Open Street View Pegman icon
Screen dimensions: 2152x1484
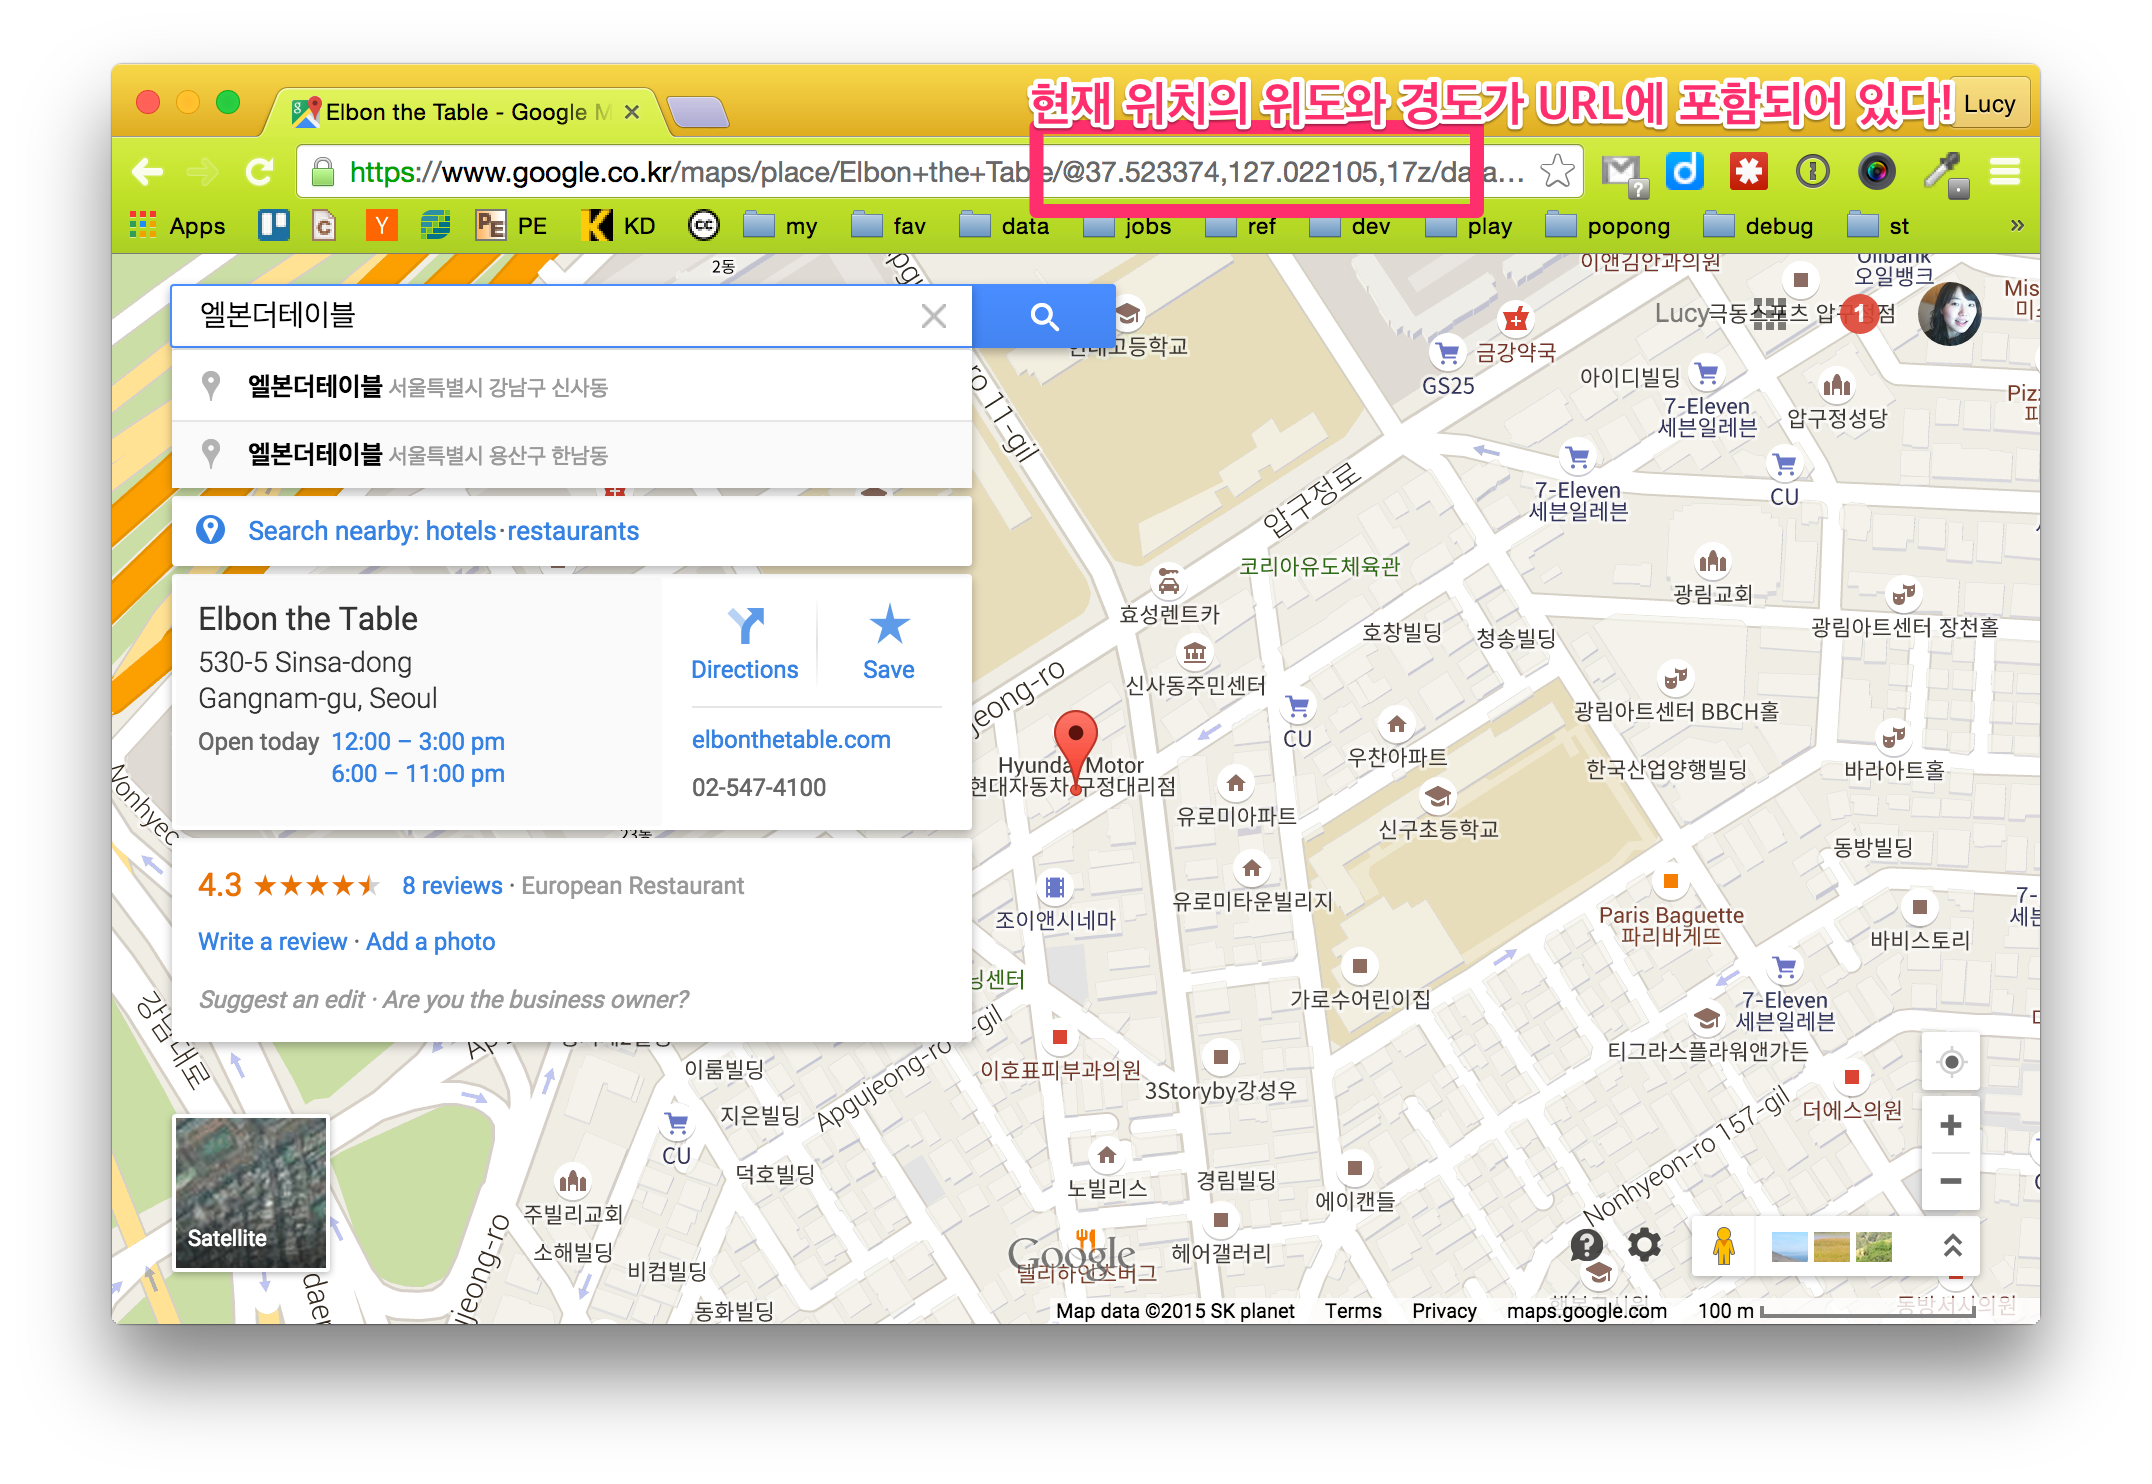pyautogui.click(x=1723, y=1246)
